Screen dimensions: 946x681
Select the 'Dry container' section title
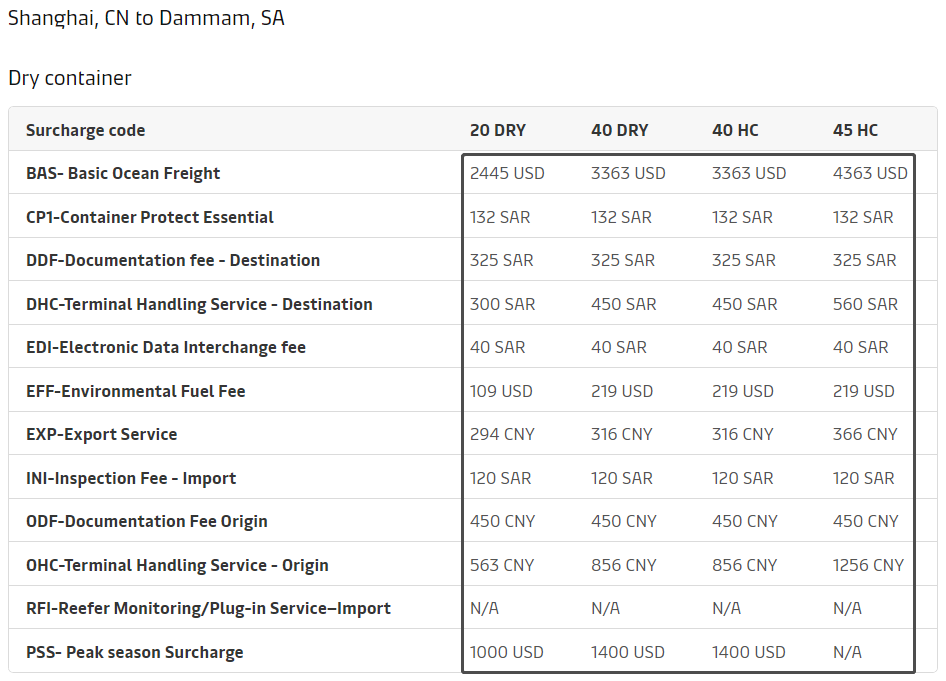click(70, 78)
